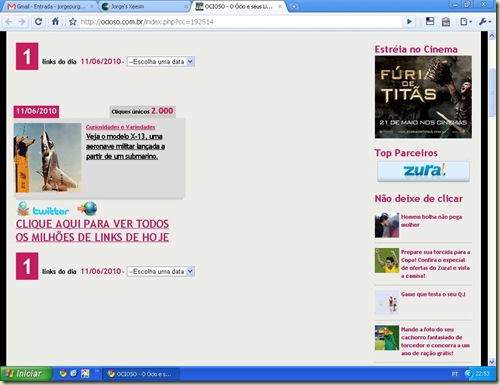Viewport: 500px width, 385px height.
Task: Click the Twitter logo
Action: [43, 209]
